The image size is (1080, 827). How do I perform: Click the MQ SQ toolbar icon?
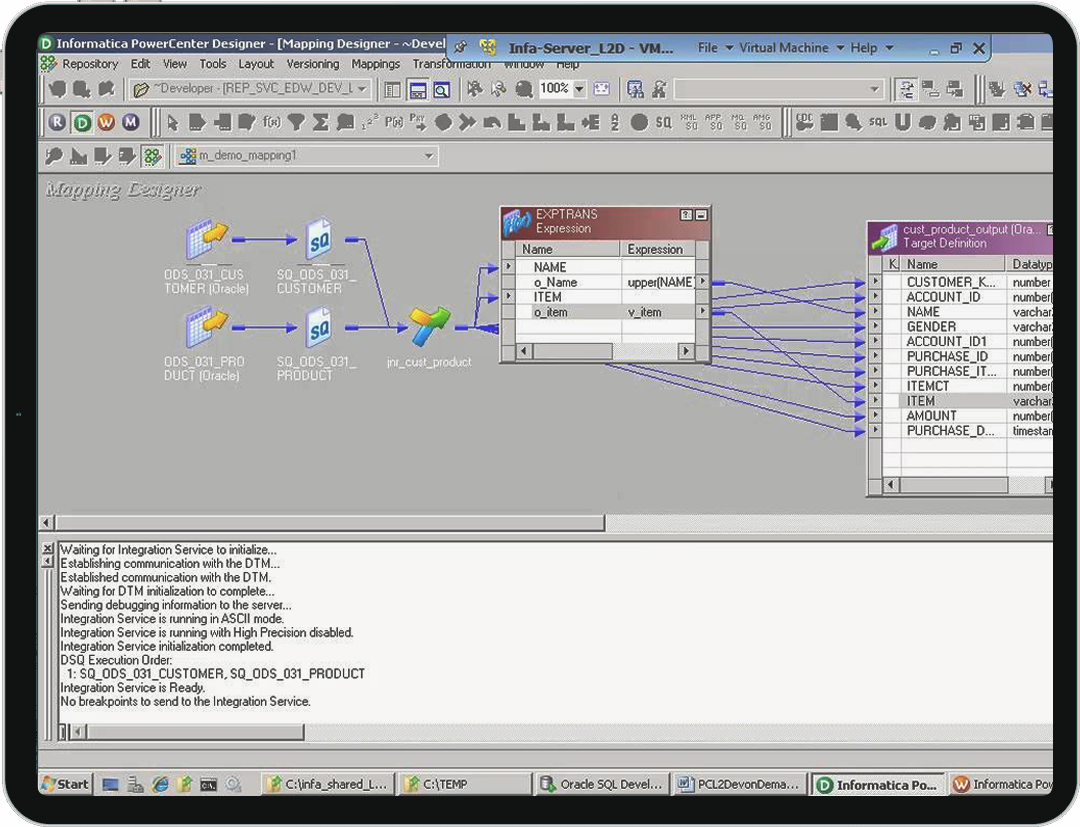[x=738, y=123]
